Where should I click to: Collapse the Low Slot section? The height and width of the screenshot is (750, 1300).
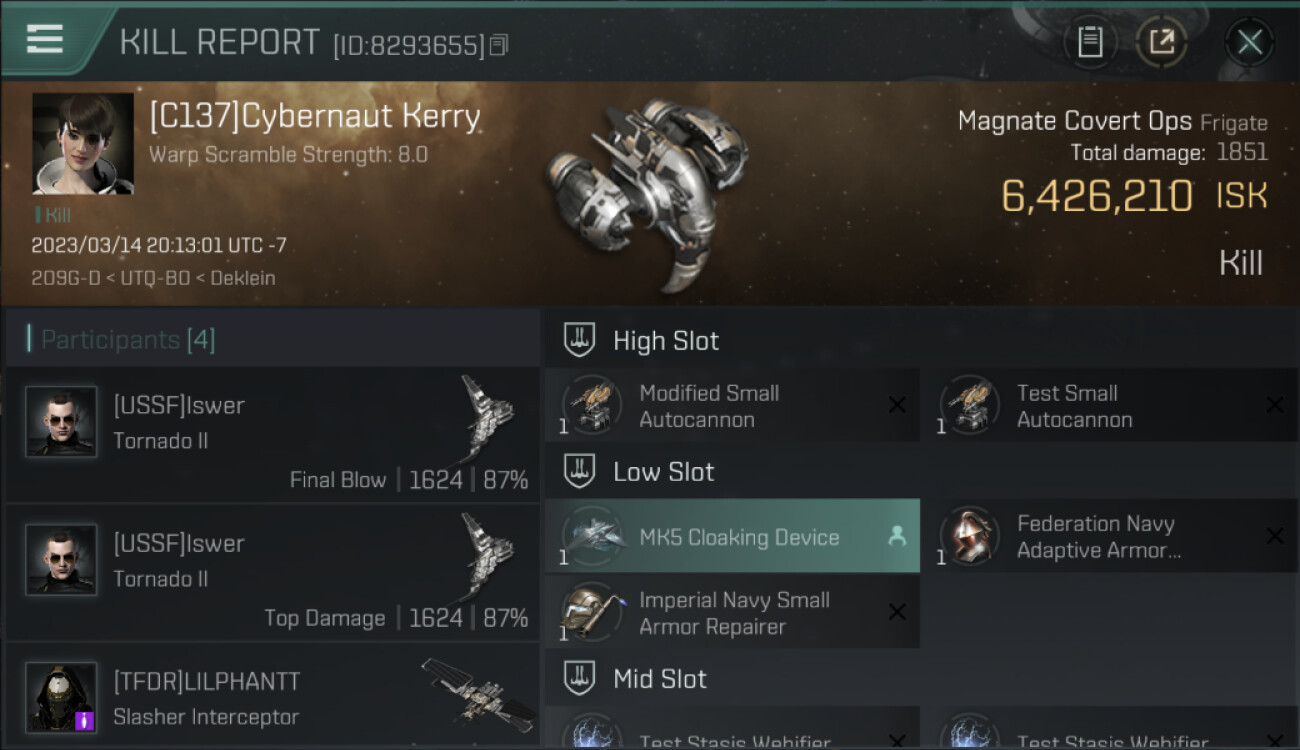[x=580, y=471]
